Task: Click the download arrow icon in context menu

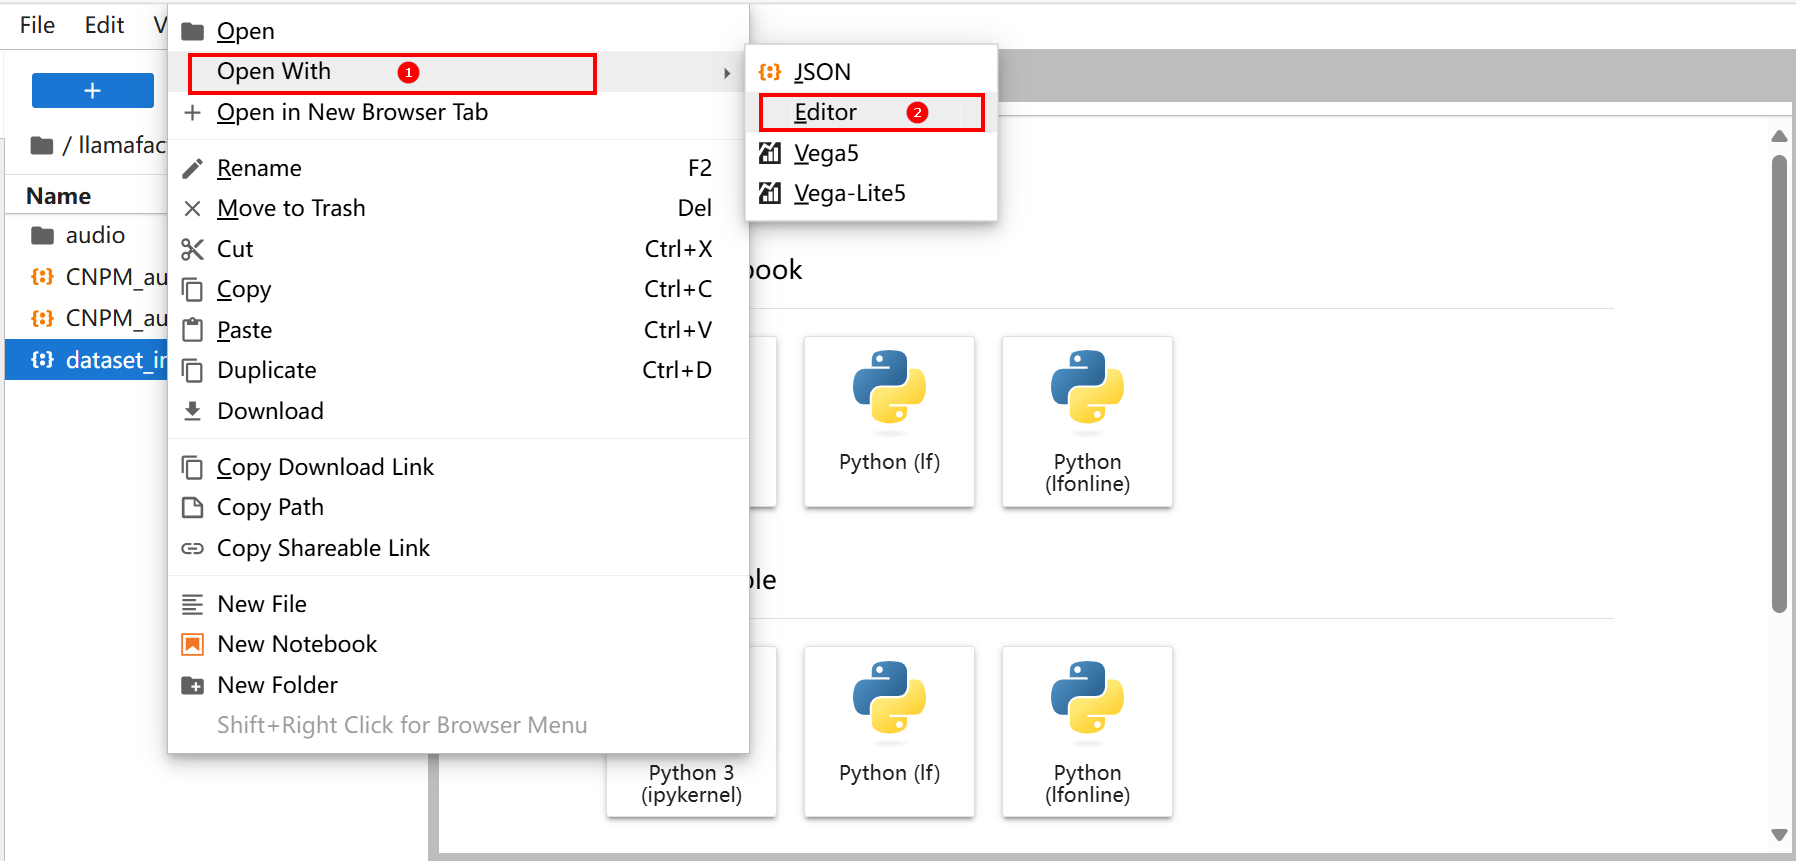Action: (x=192, y=411)
